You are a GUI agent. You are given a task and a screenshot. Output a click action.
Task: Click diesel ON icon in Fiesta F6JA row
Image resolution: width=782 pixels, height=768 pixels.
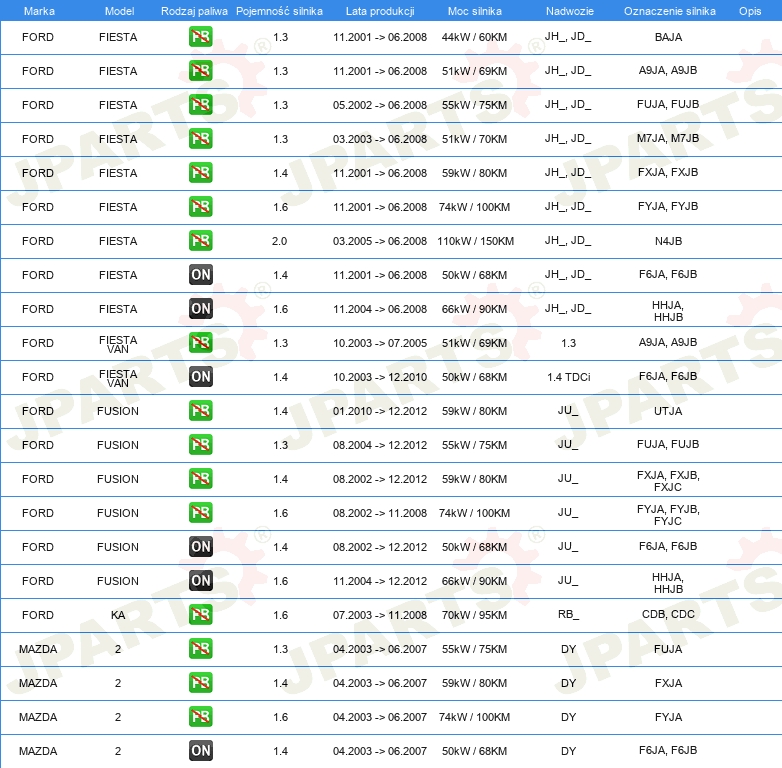pyautogui.click(x=200, y=274)
